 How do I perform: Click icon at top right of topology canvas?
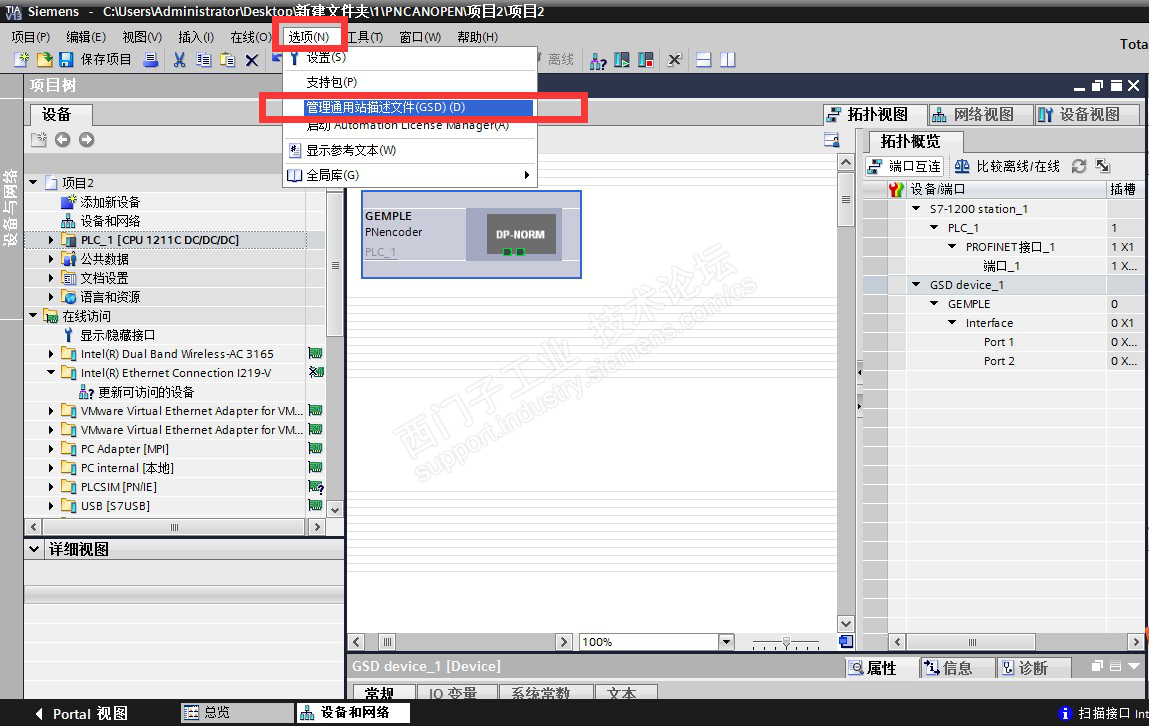pos(832,139)
